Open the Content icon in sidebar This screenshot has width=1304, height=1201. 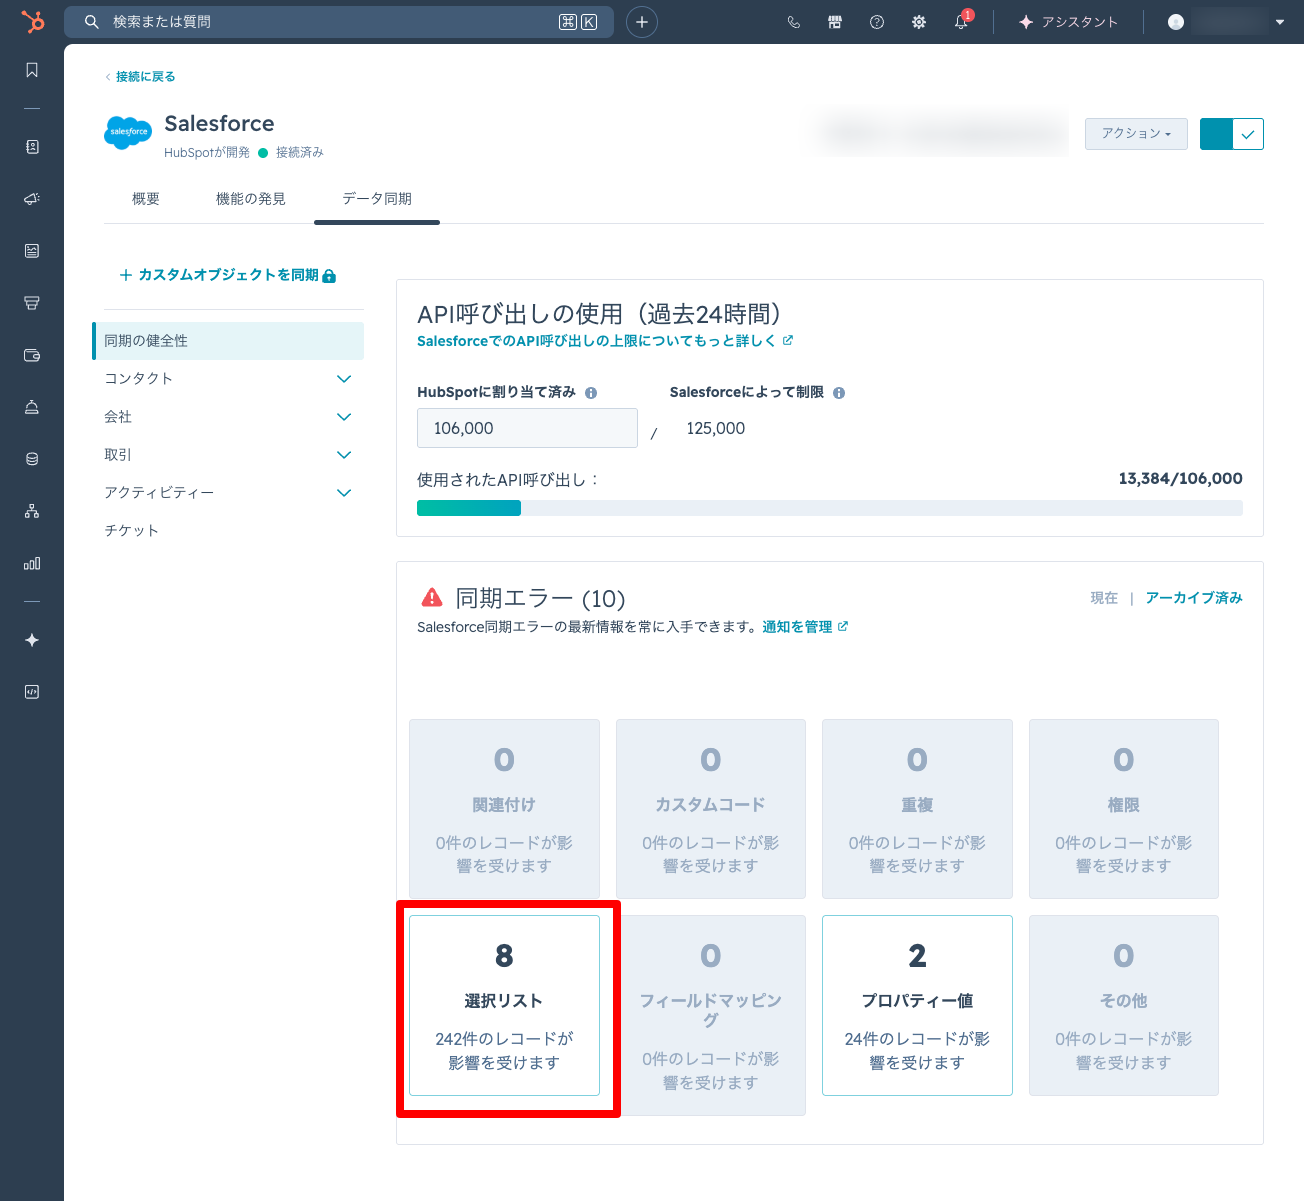click(32, 251)
